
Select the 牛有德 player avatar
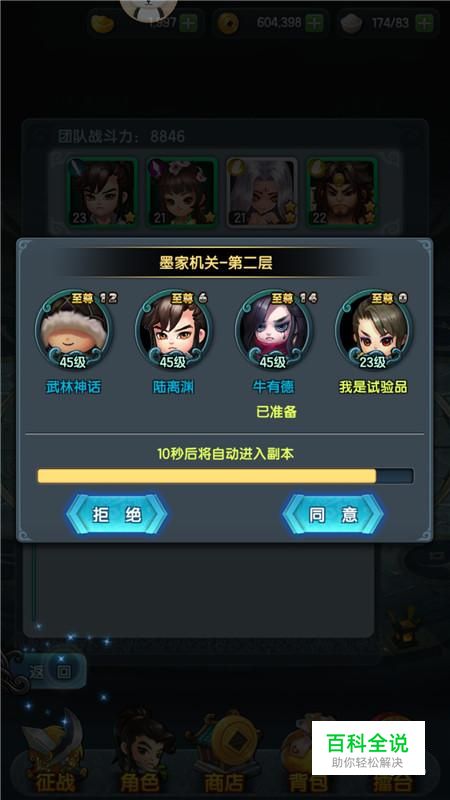[273, 329]
